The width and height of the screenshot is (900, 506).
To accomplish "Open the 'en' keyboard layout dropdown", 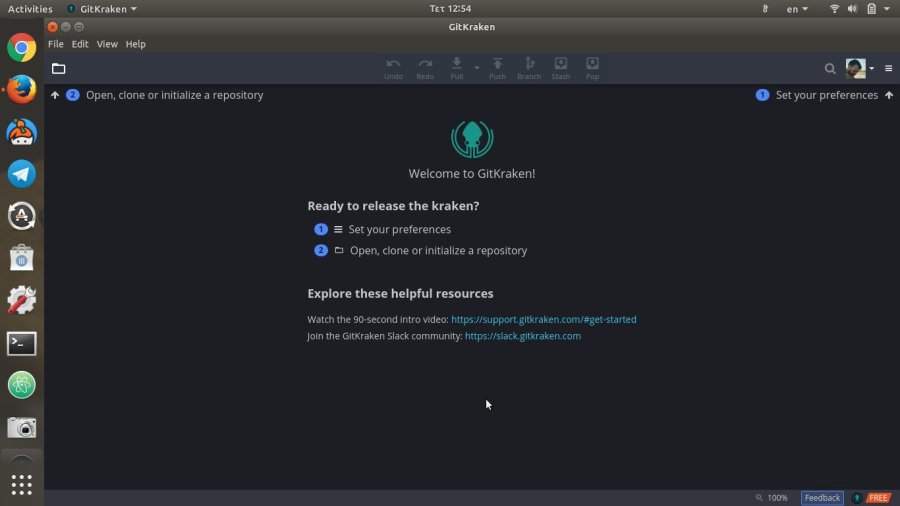I will (797, 9).
